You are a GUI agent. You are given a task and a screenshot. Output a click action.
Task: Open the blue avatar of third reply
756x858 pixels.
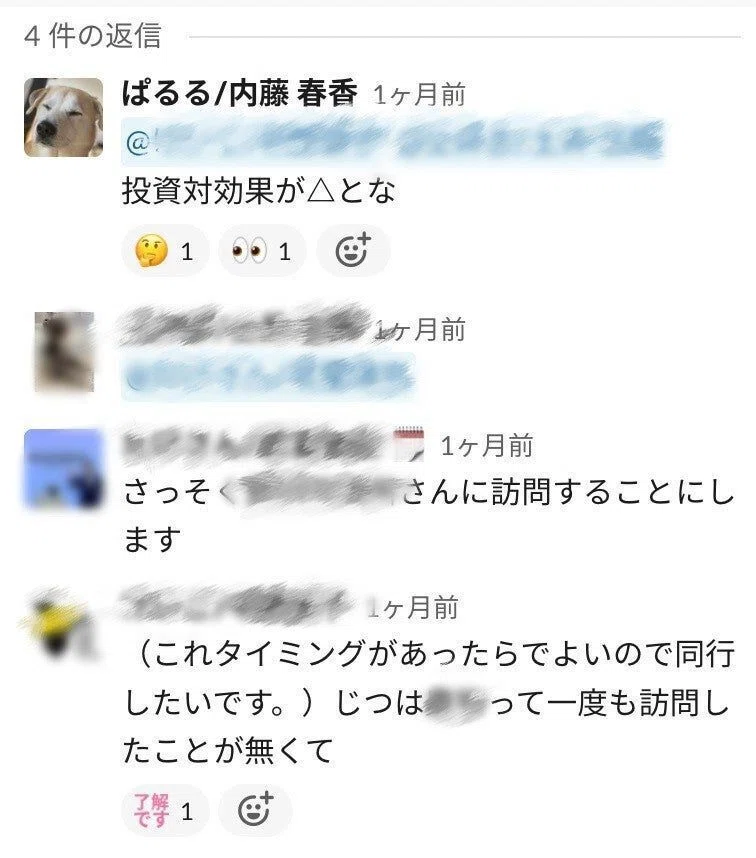click(63, 469)
